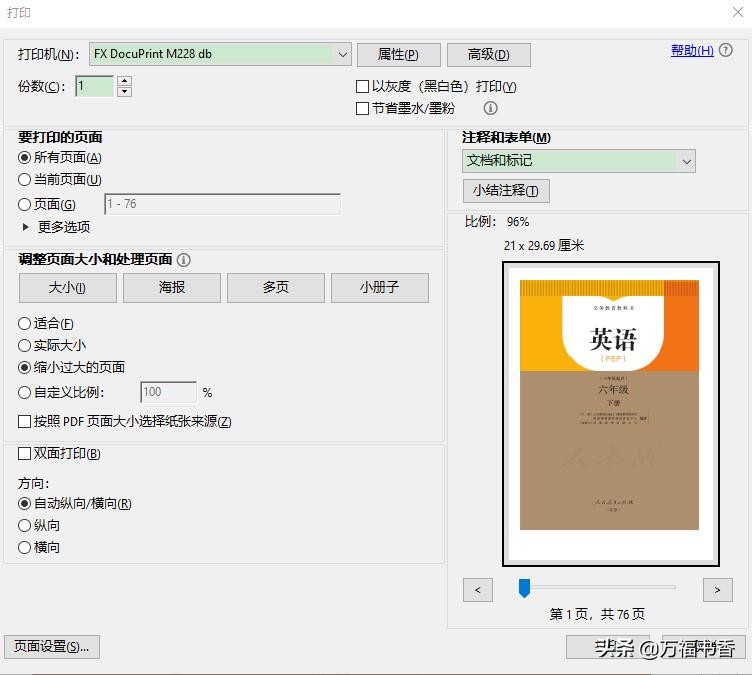The image size is (752, 675).
Task: Choose 纵向 orientation
Action: coord(24,525)
